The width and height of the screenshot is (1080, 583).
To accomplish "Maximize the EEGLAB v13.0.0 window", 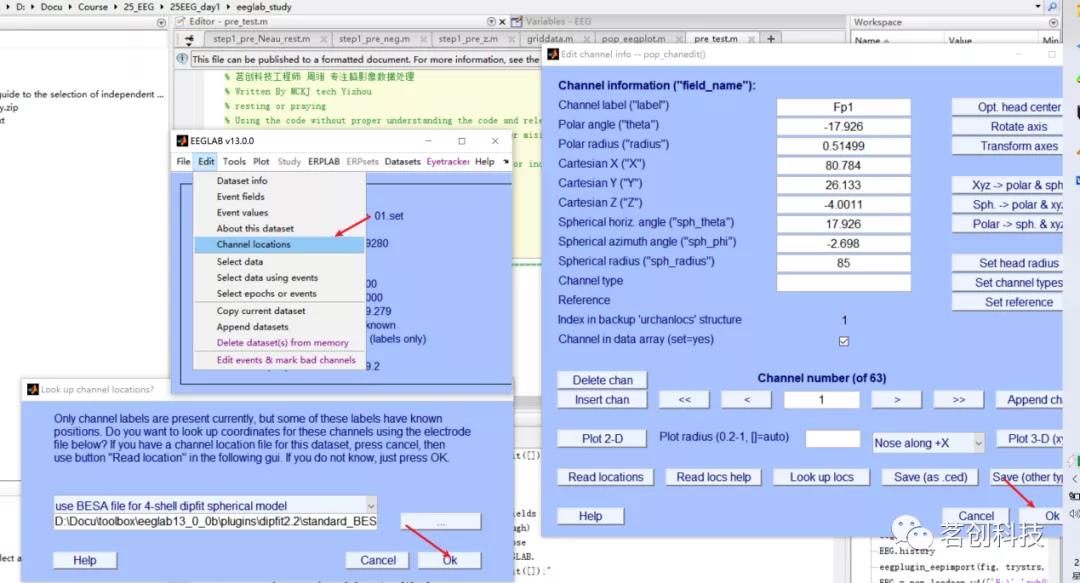I will point(461,141).
